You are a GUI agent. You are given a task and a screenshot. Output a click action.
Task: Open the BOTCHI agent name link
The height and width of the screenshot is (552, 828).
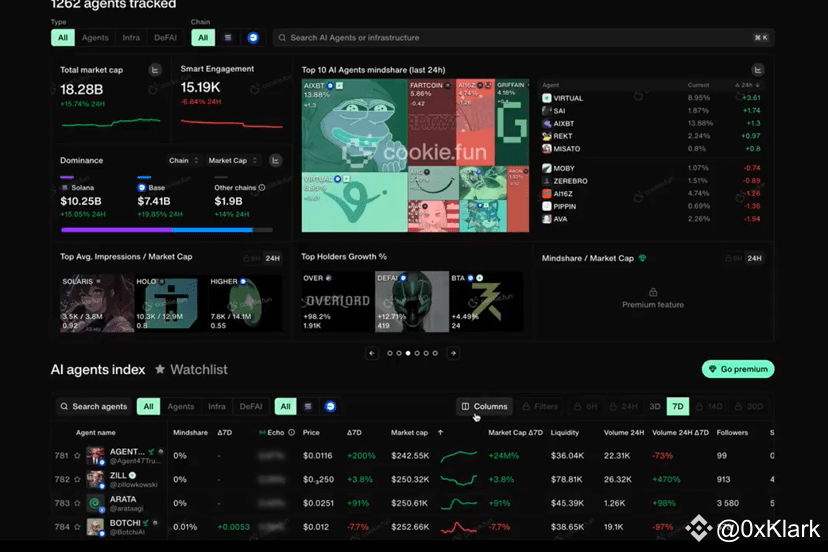(x=125, y=523)
